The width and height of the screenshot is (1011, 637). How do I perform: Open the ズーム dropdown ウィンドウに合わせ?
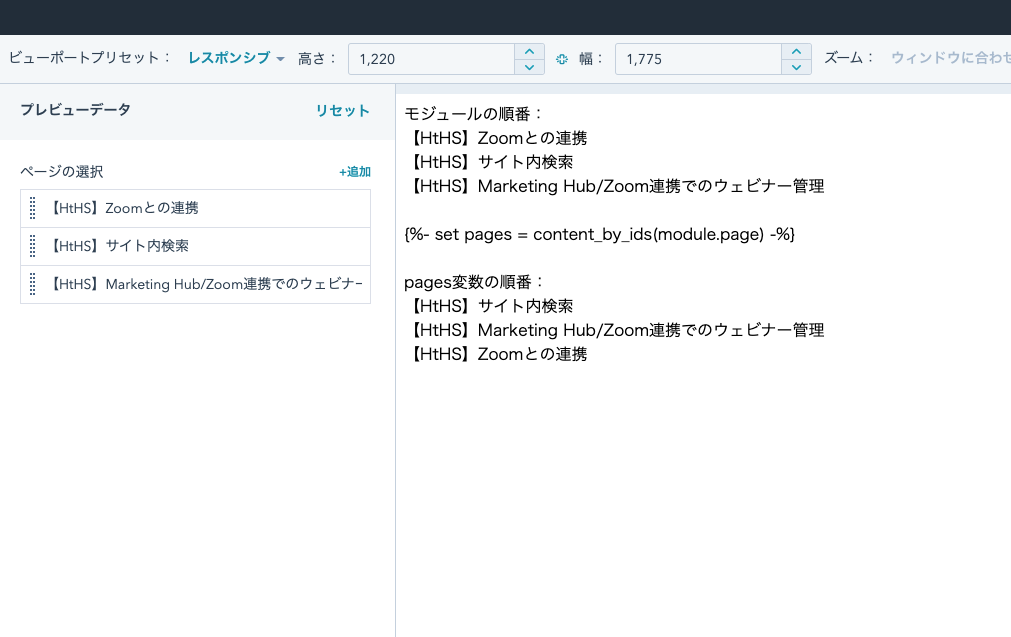(x=950, y=58)
